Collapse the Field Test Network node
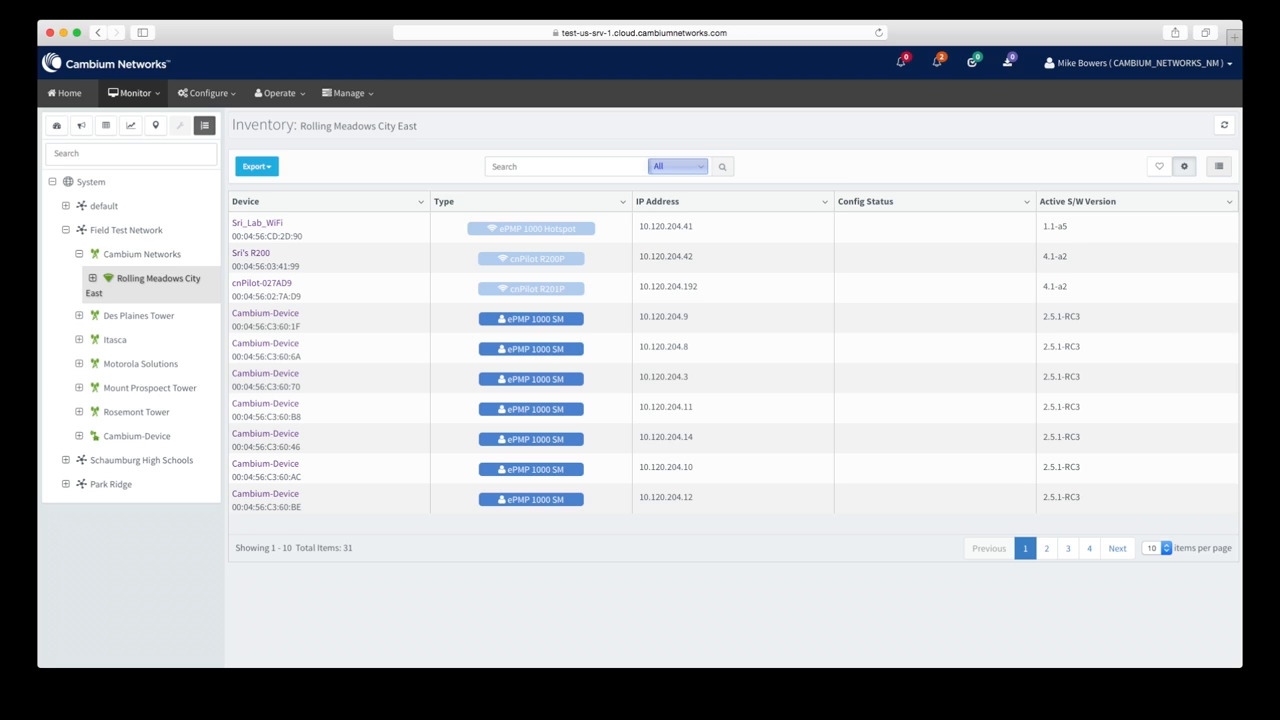1280x720 pixels. pos(66,230)
